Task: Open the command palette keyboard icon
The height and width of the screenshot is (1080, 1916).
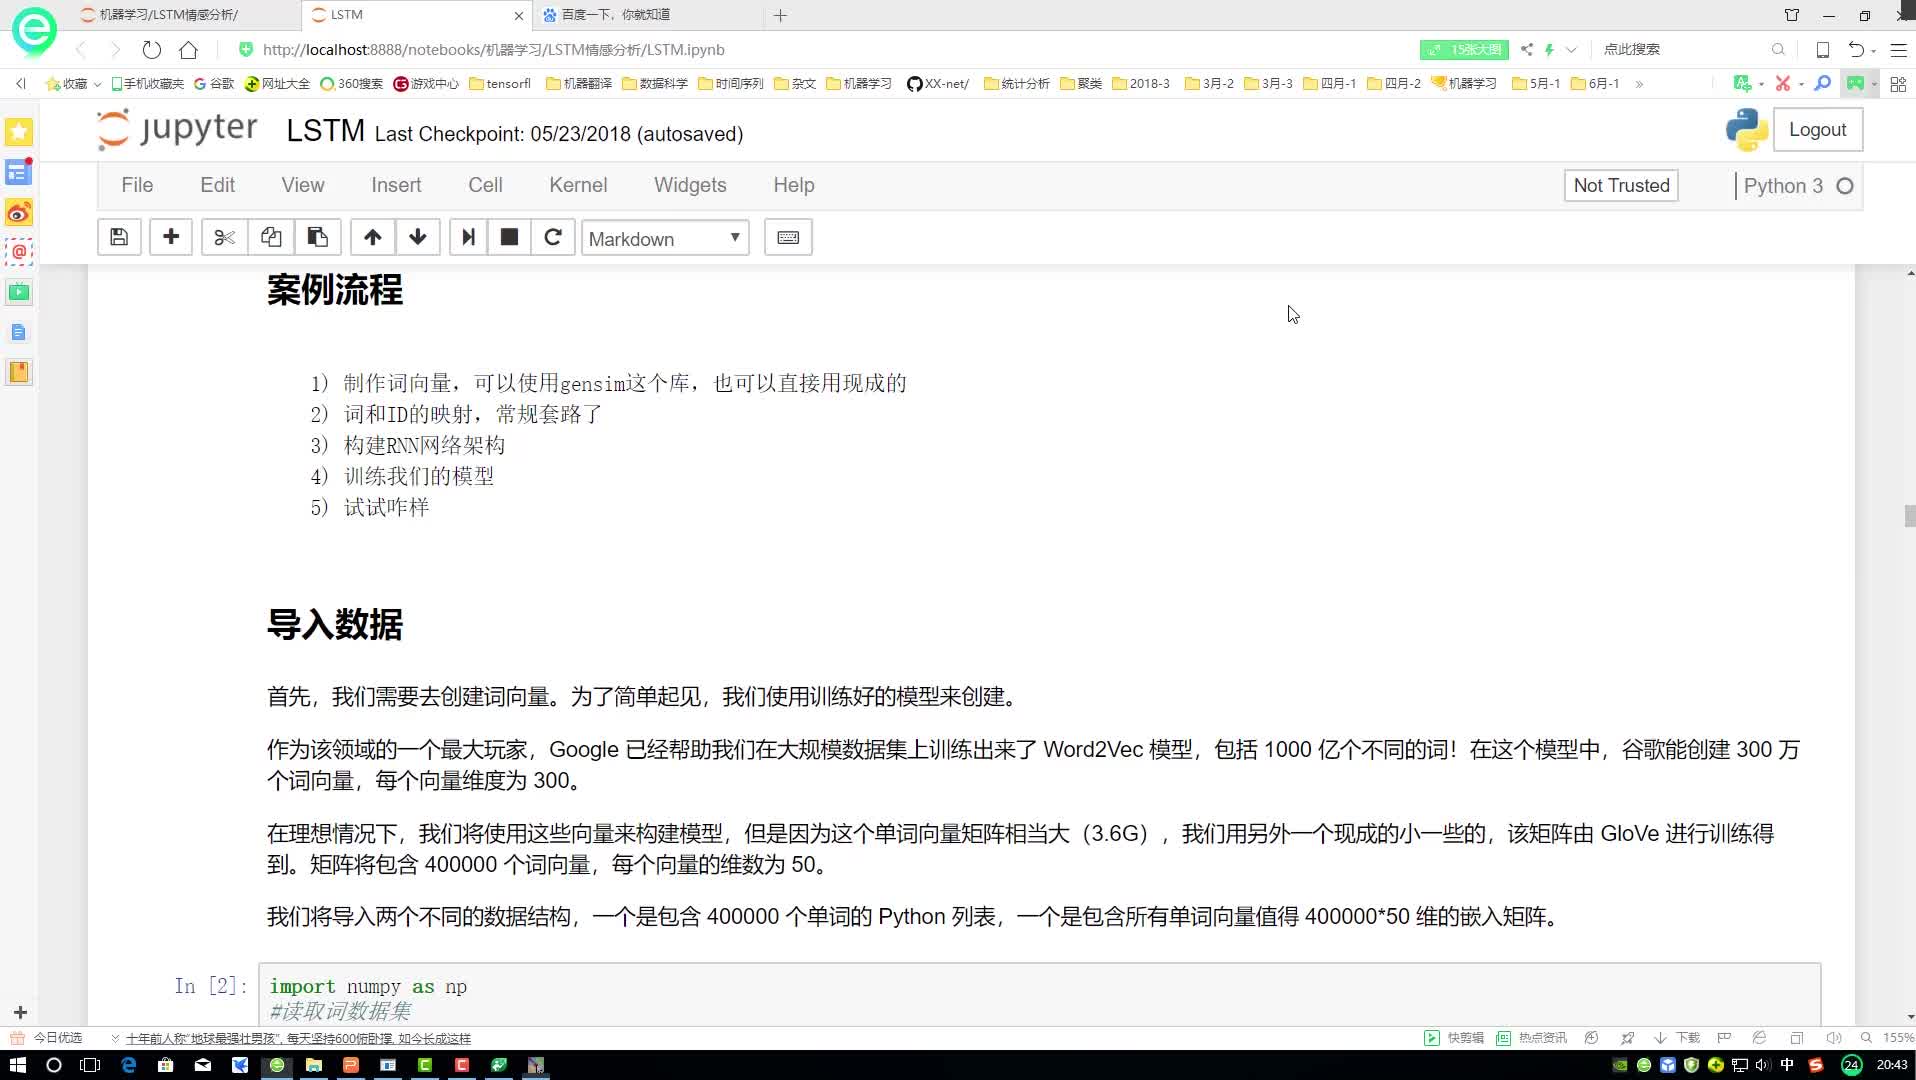Action: tap(788, 237)
